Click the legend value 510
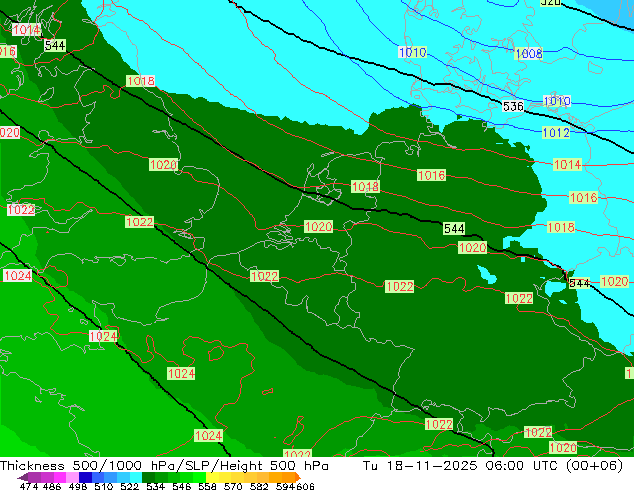 point(103,486)
